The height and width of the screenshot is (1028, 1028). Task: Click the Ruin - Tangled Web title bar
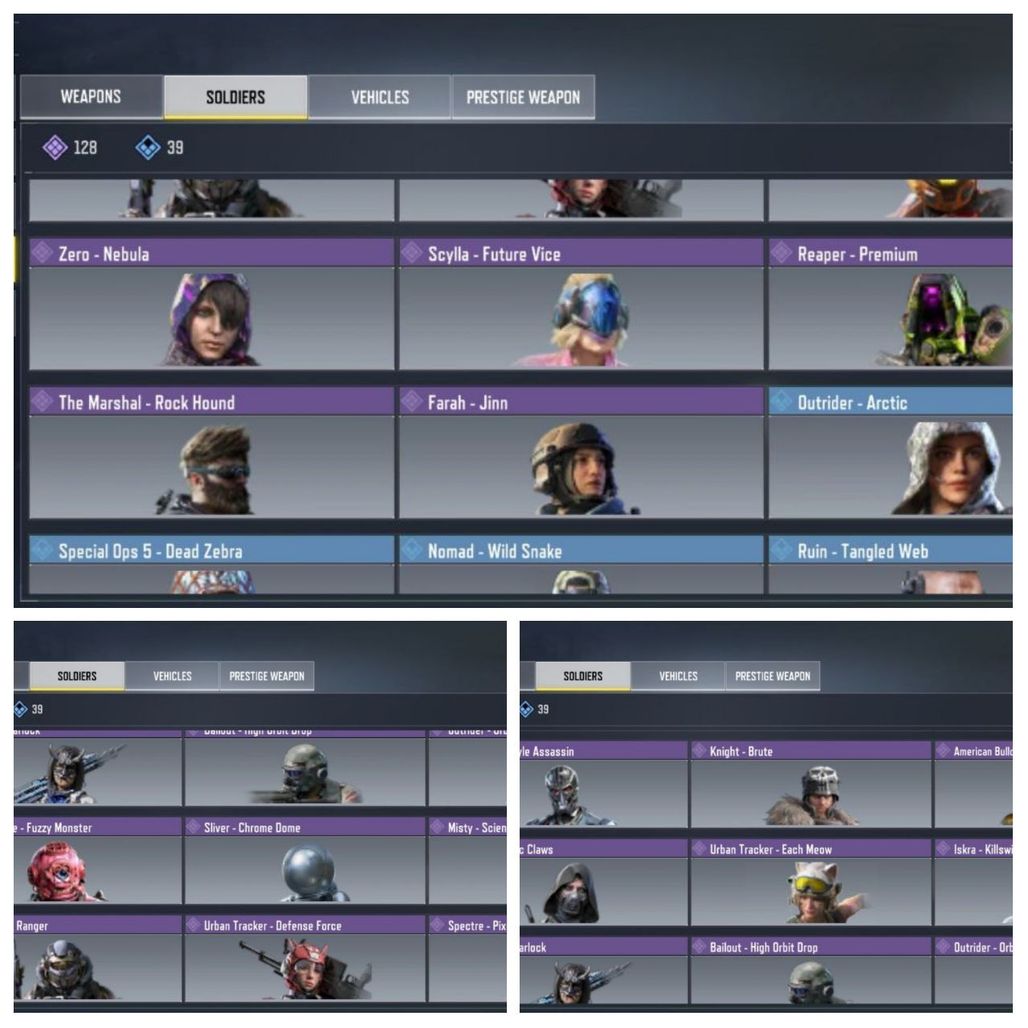[x=890, y=550]
